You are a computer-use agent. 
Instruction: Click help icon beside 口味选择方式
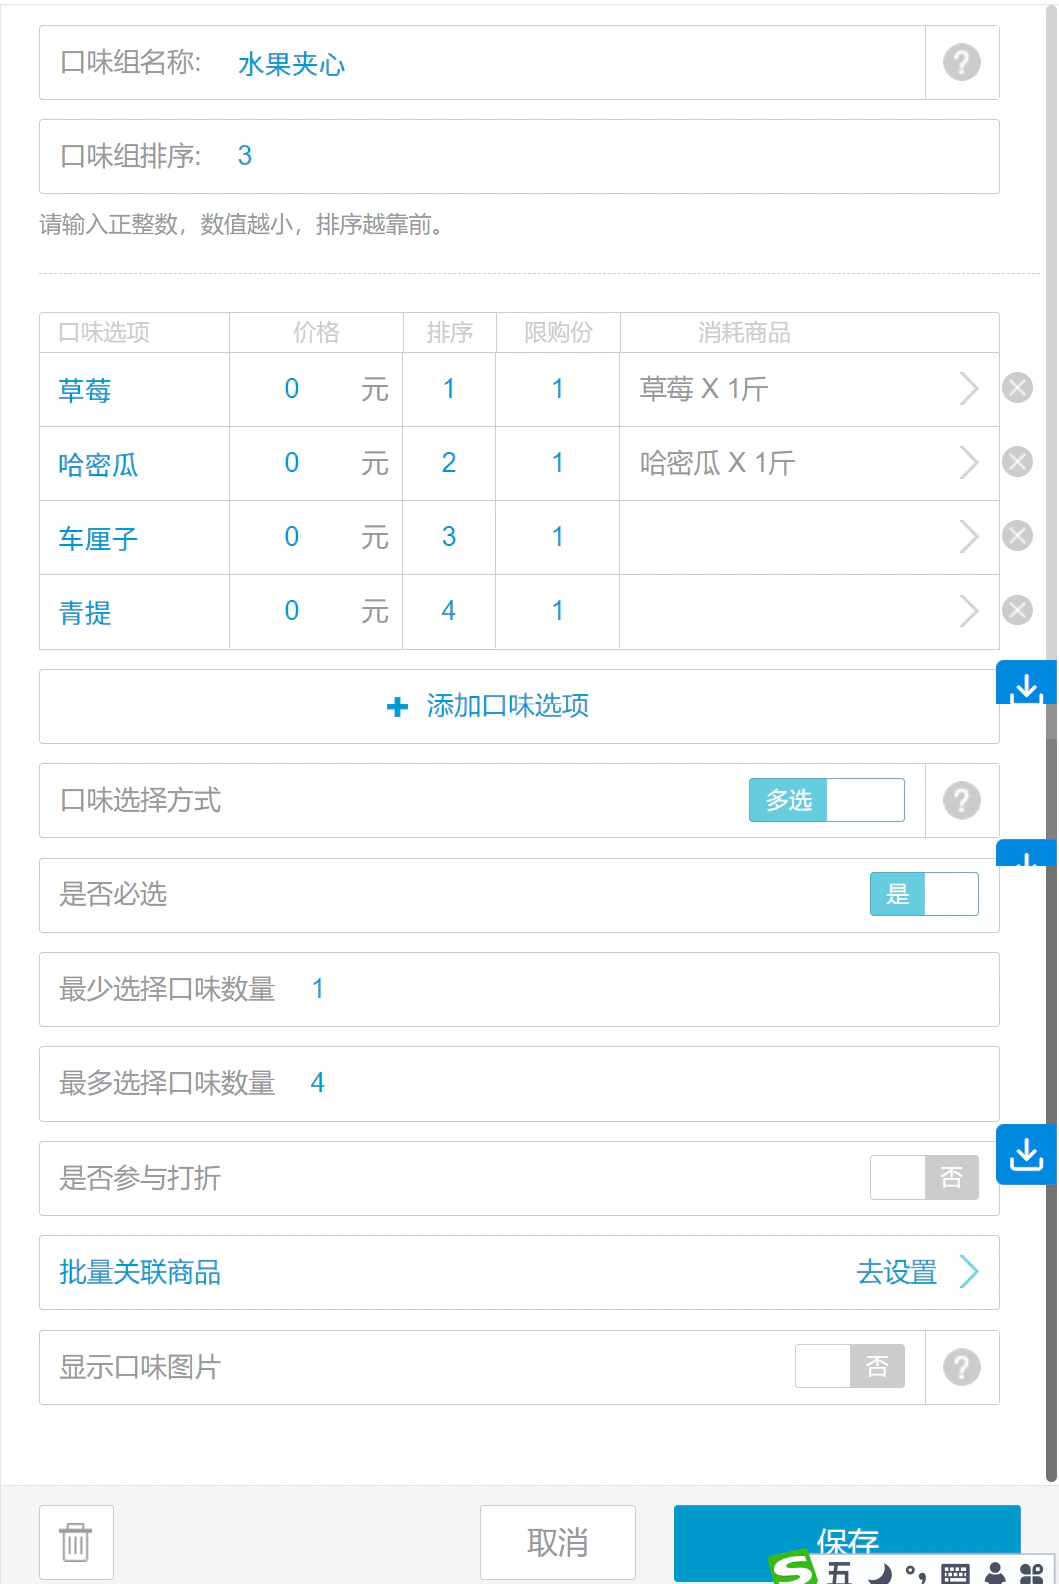tap(962, 801)
